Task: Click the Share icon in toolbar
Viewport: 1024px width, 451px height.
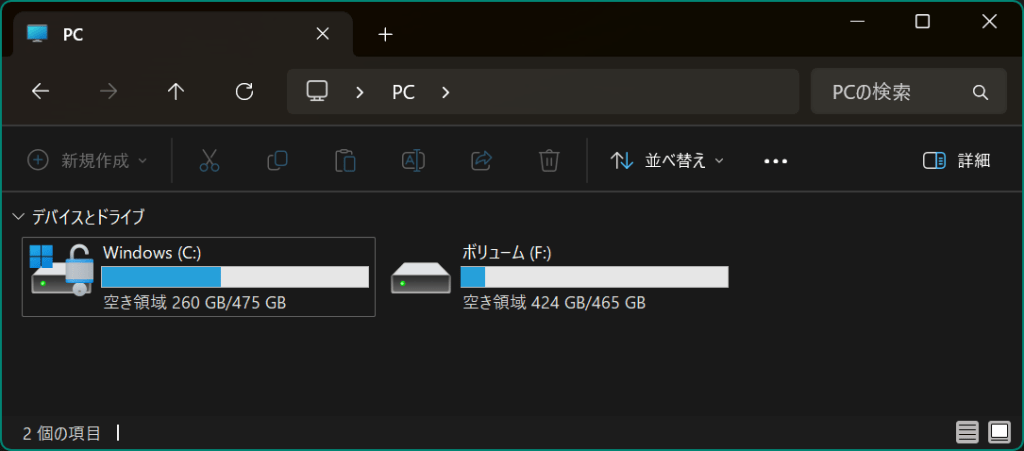Action: click(x=481, y=160)
